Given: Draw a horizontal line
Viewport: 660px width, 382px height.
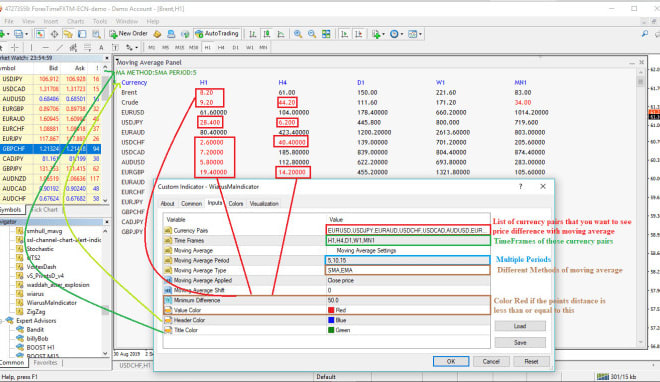Looking at the screenshot, I should [45, 48].
